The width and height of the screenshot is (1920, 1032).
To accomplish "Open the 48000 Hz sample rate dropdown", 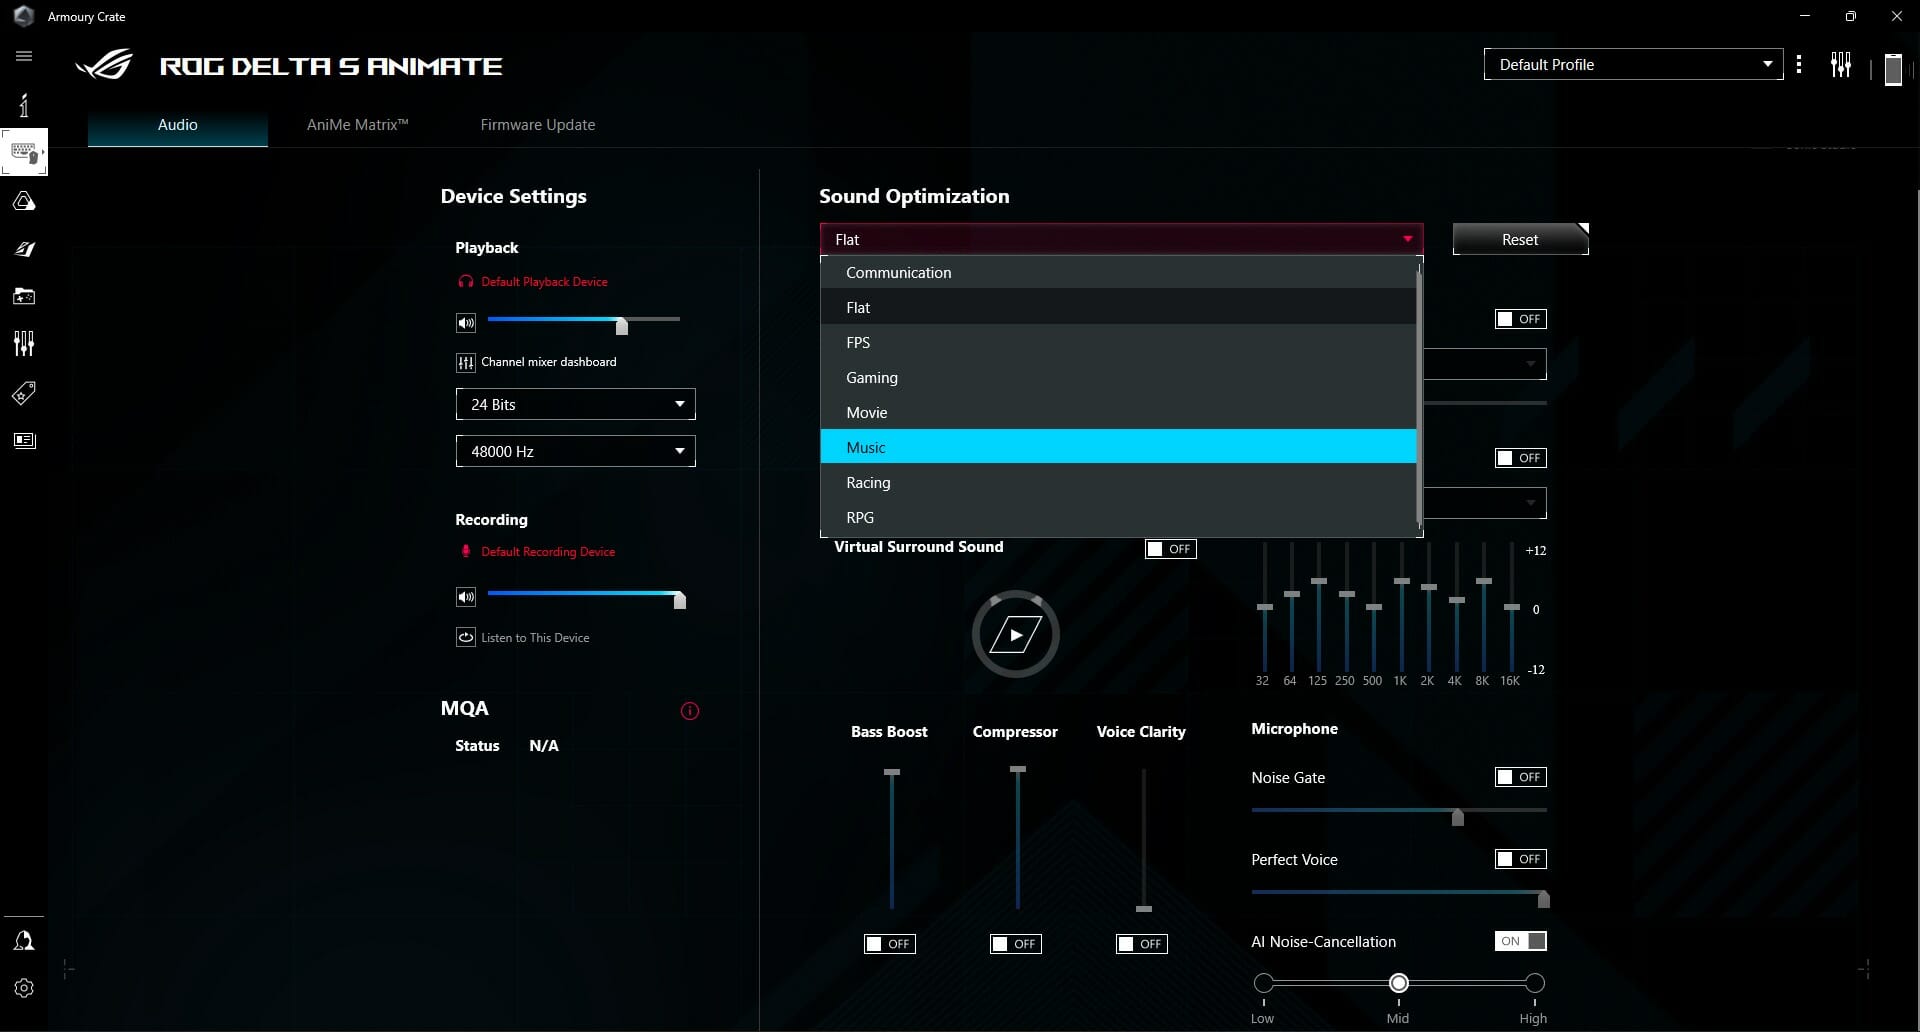I will (x=575, y=451).
